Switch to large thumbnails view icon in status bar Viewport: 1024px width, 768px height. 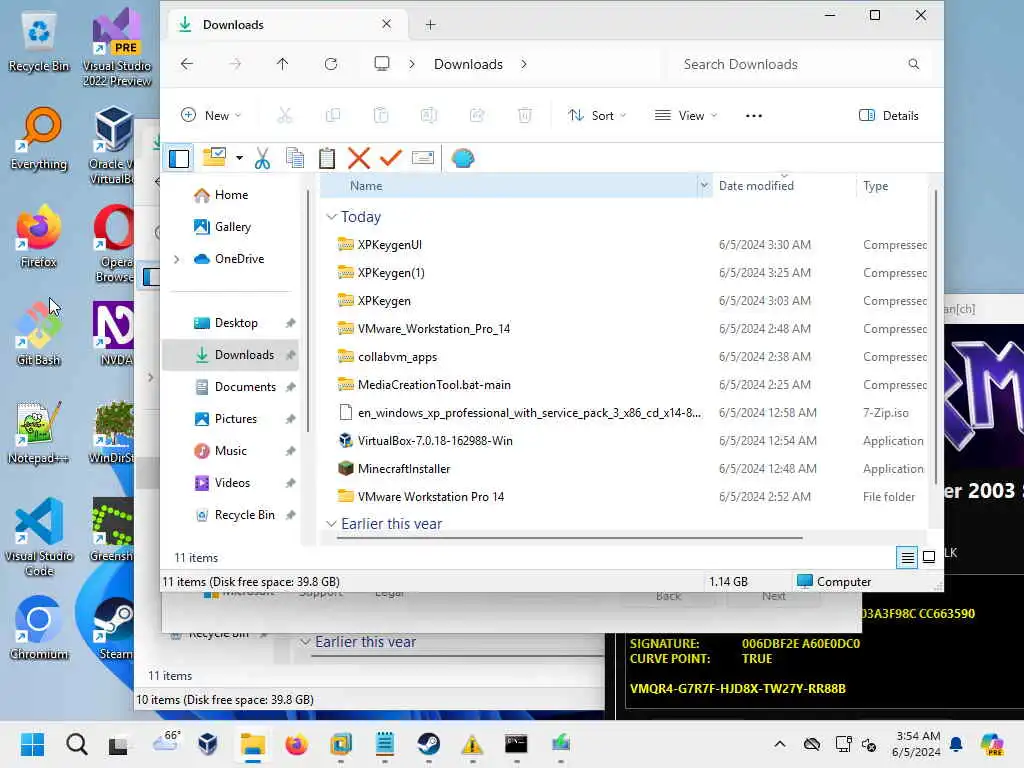[x=929, y=558]
